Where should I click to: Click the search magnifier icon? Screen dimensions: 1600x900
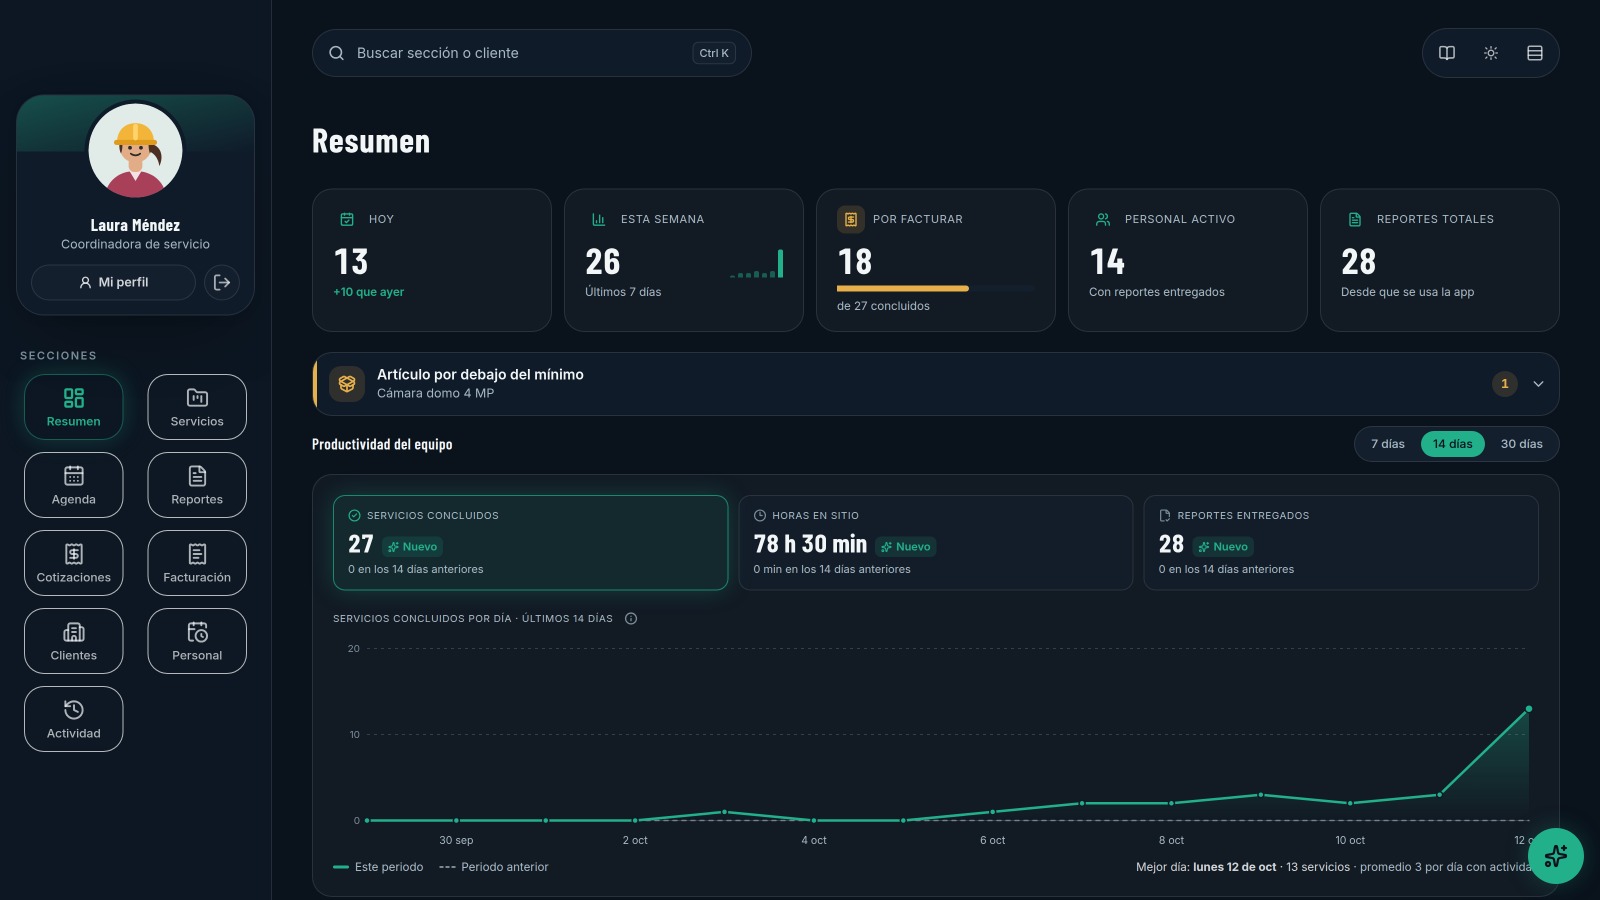click(337, 53)
